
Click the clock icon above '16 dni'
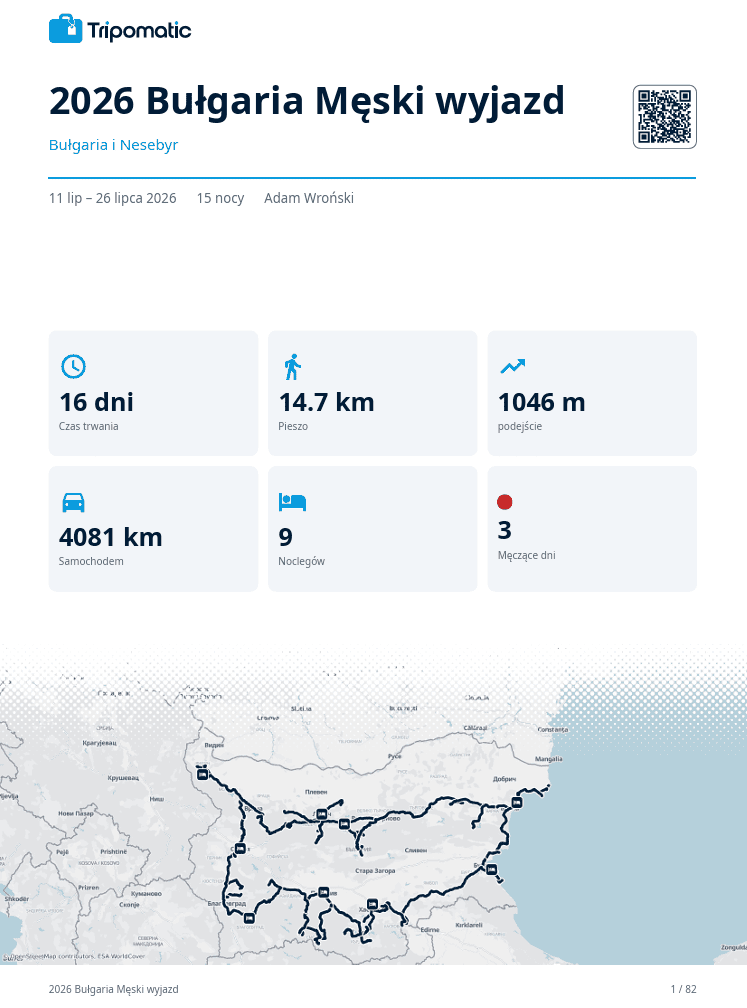(73, 366)
